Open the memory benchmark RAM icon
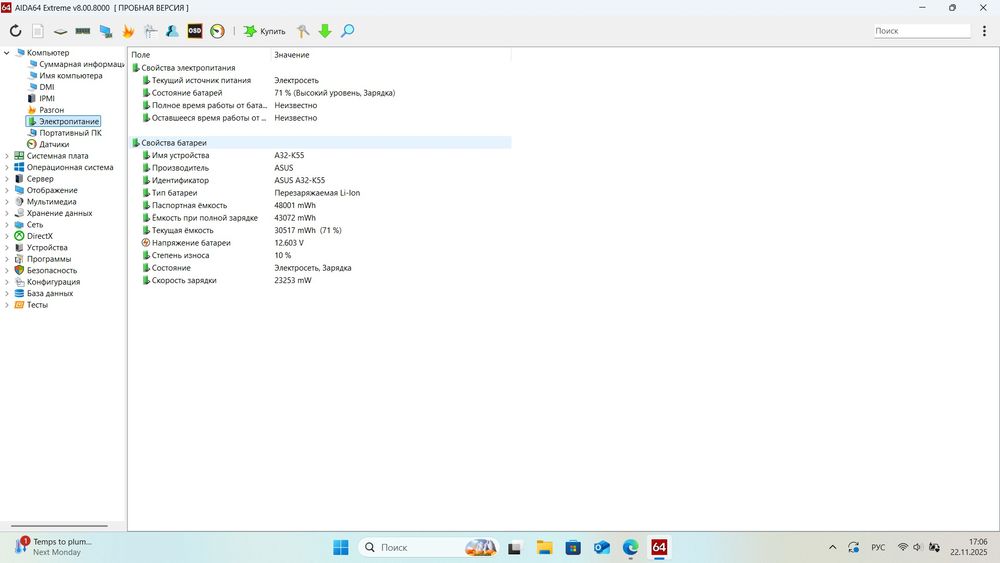The width and height of the screenshot is (1000, 563). pyautogui.click(x=83, y=31)
